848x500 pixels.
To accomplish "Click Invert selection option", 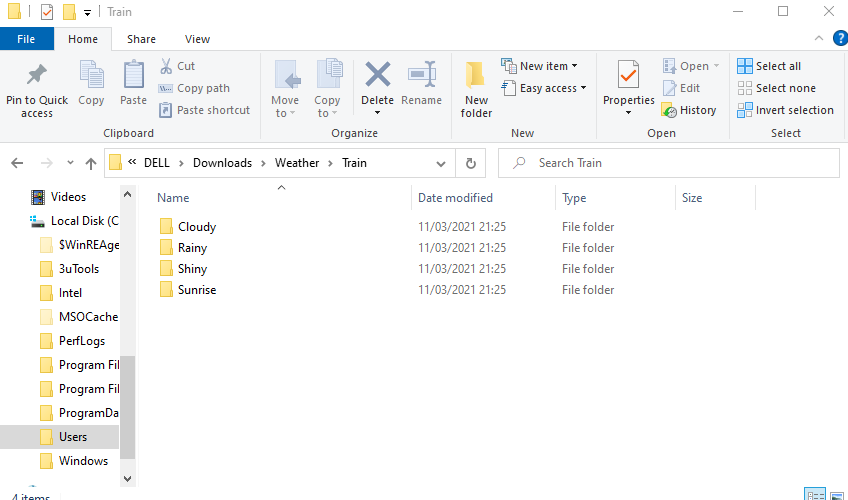I will (785, 110).
